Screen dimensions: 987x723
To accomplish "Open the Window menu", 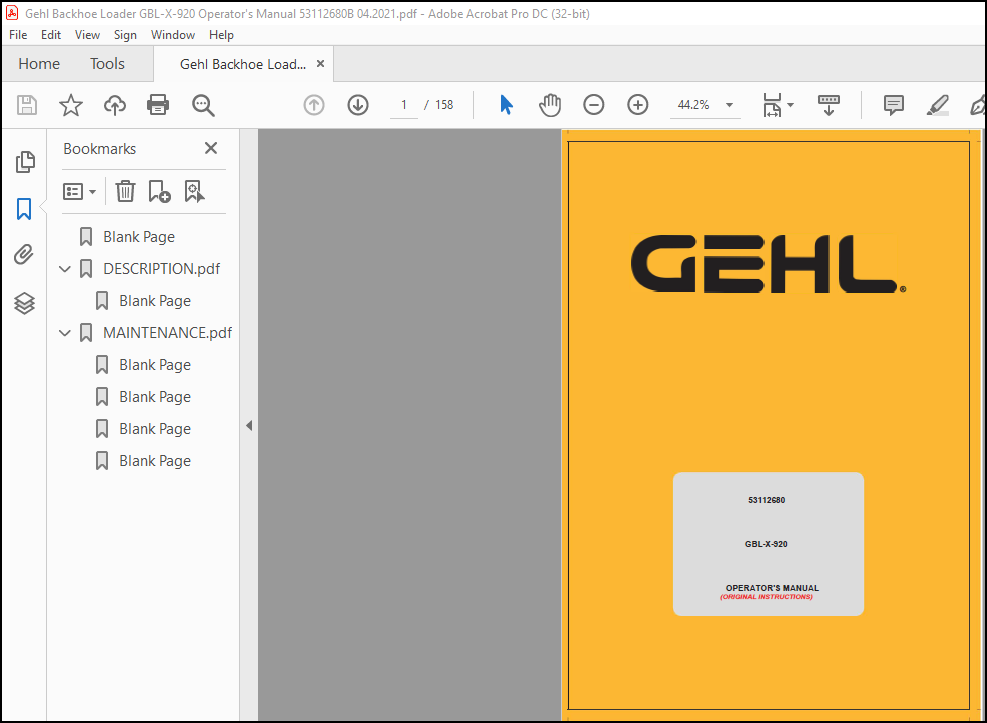I will click(172, 35).
